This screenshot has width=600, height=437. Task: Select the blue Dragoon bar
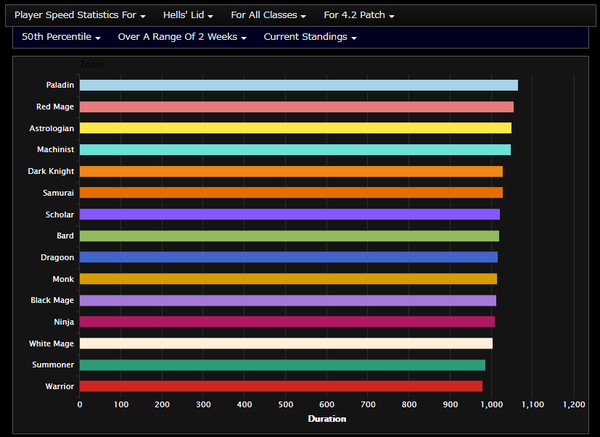tap(289, 257)
